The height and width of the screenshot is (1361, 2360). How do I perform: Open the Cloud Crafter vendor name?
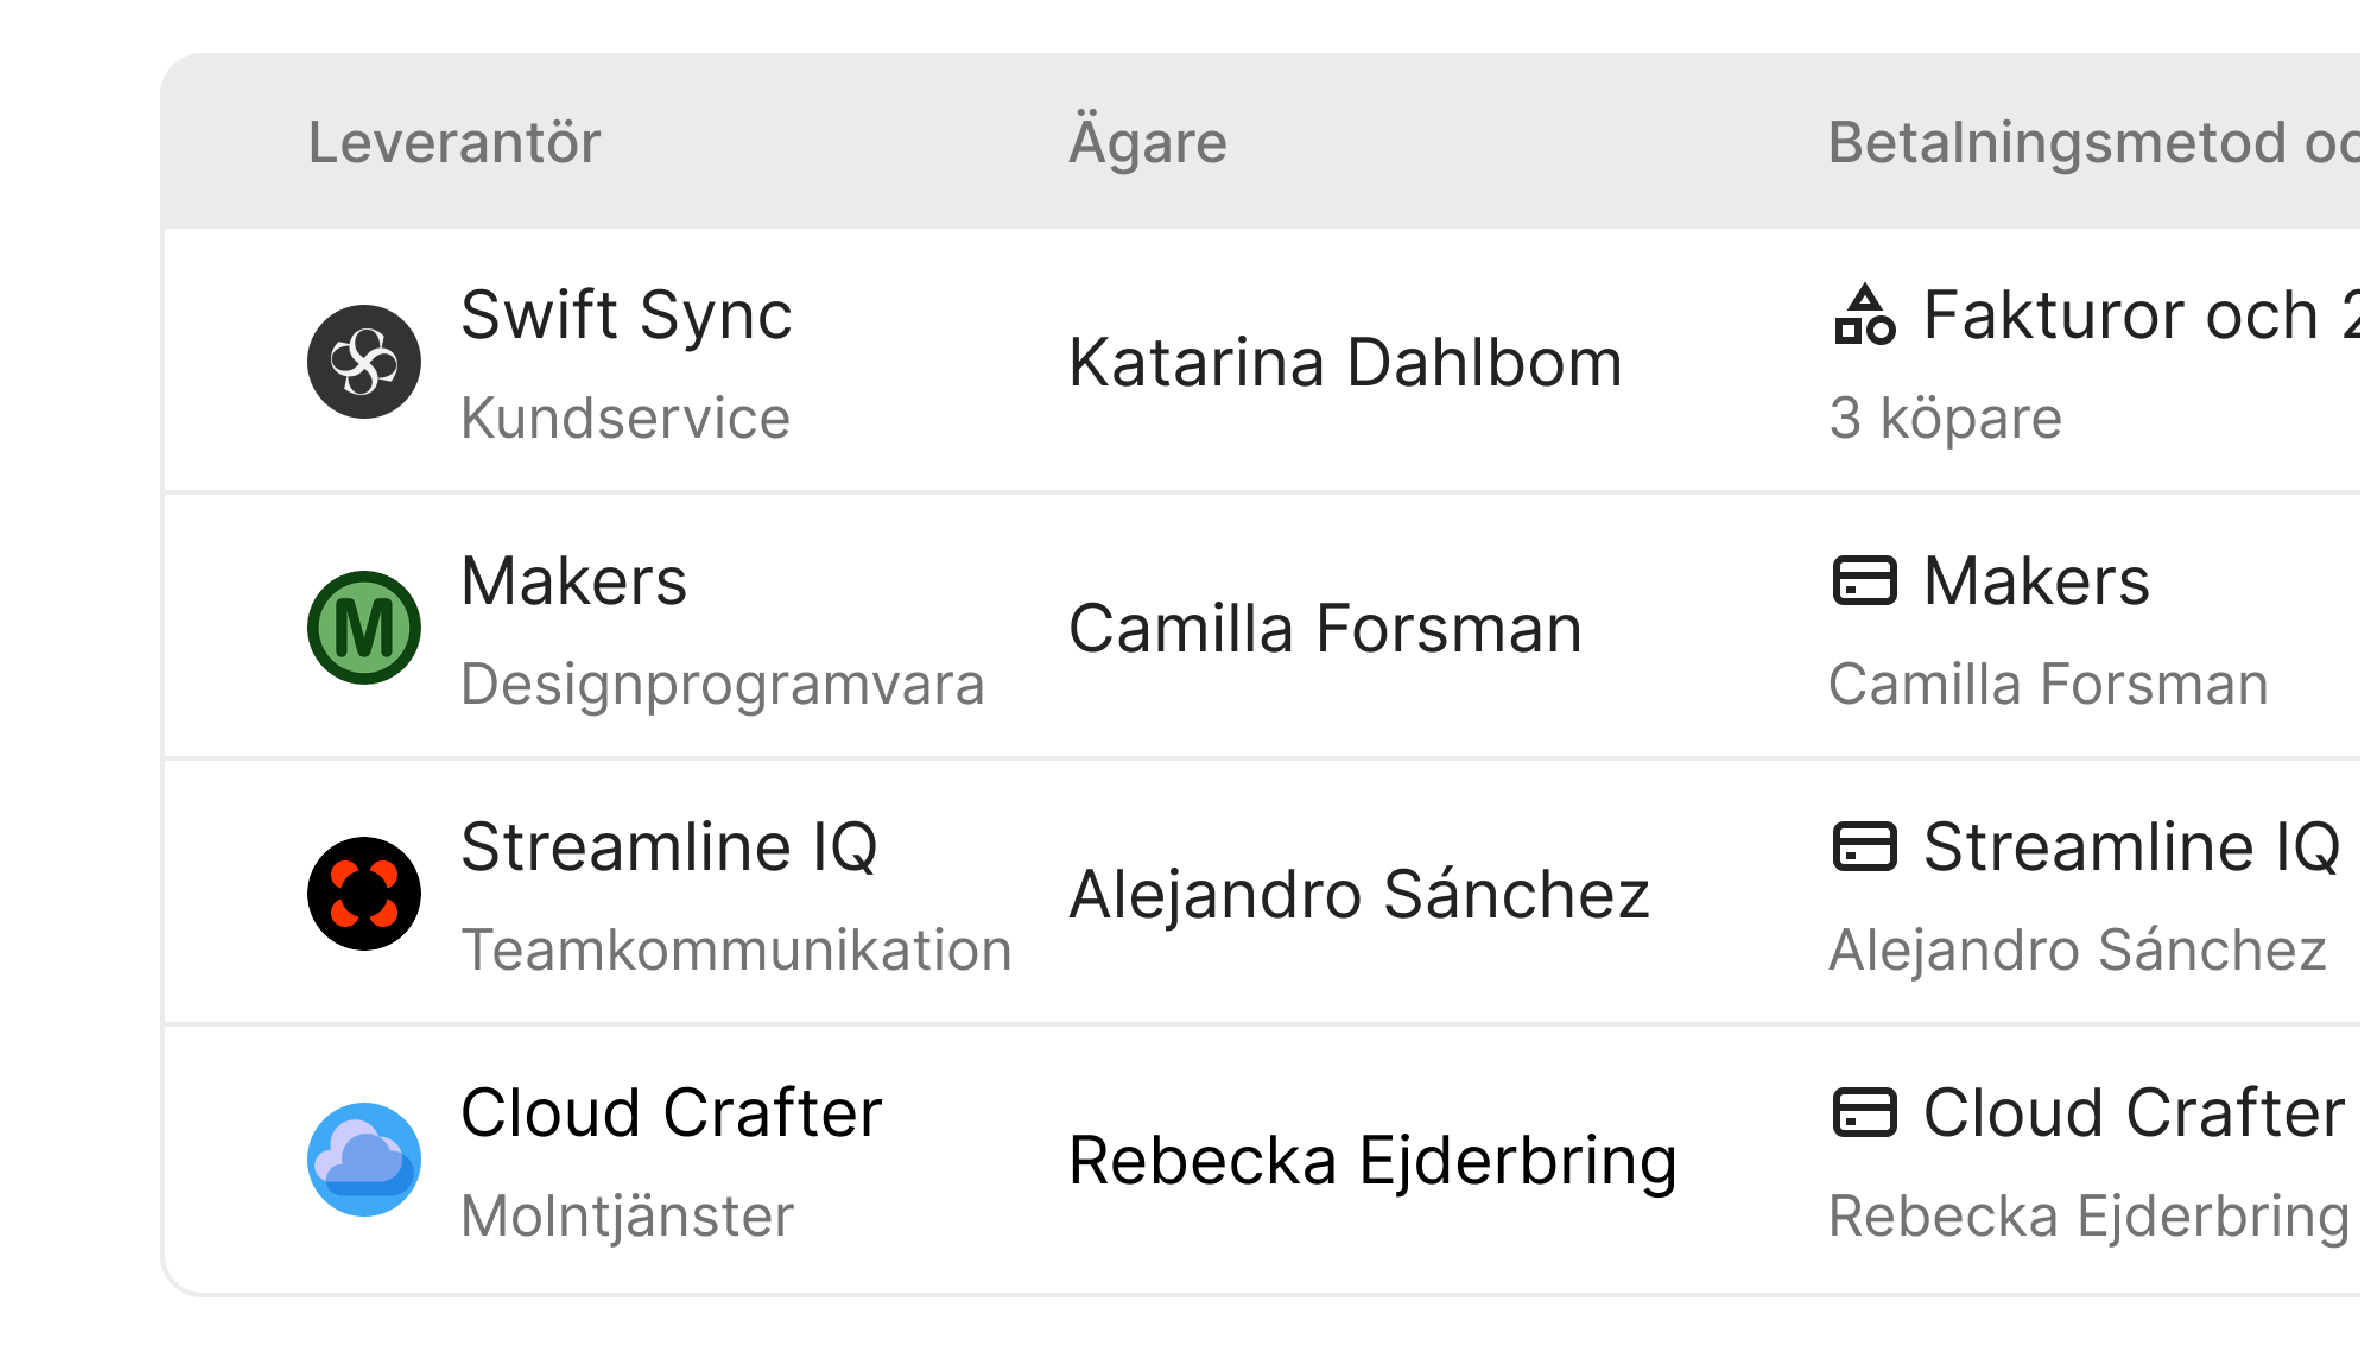(671, 1113)
